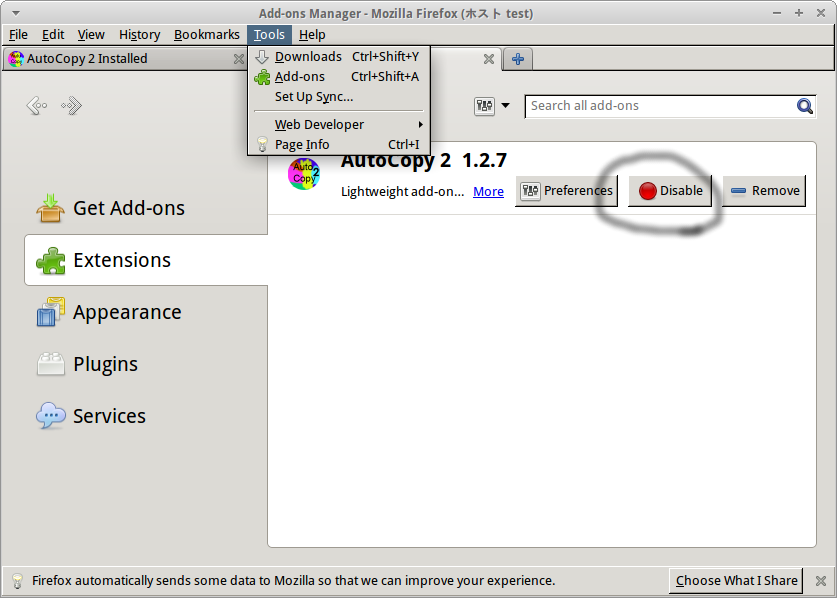Focus the Search all add-ons field

[x=670, y=106]
